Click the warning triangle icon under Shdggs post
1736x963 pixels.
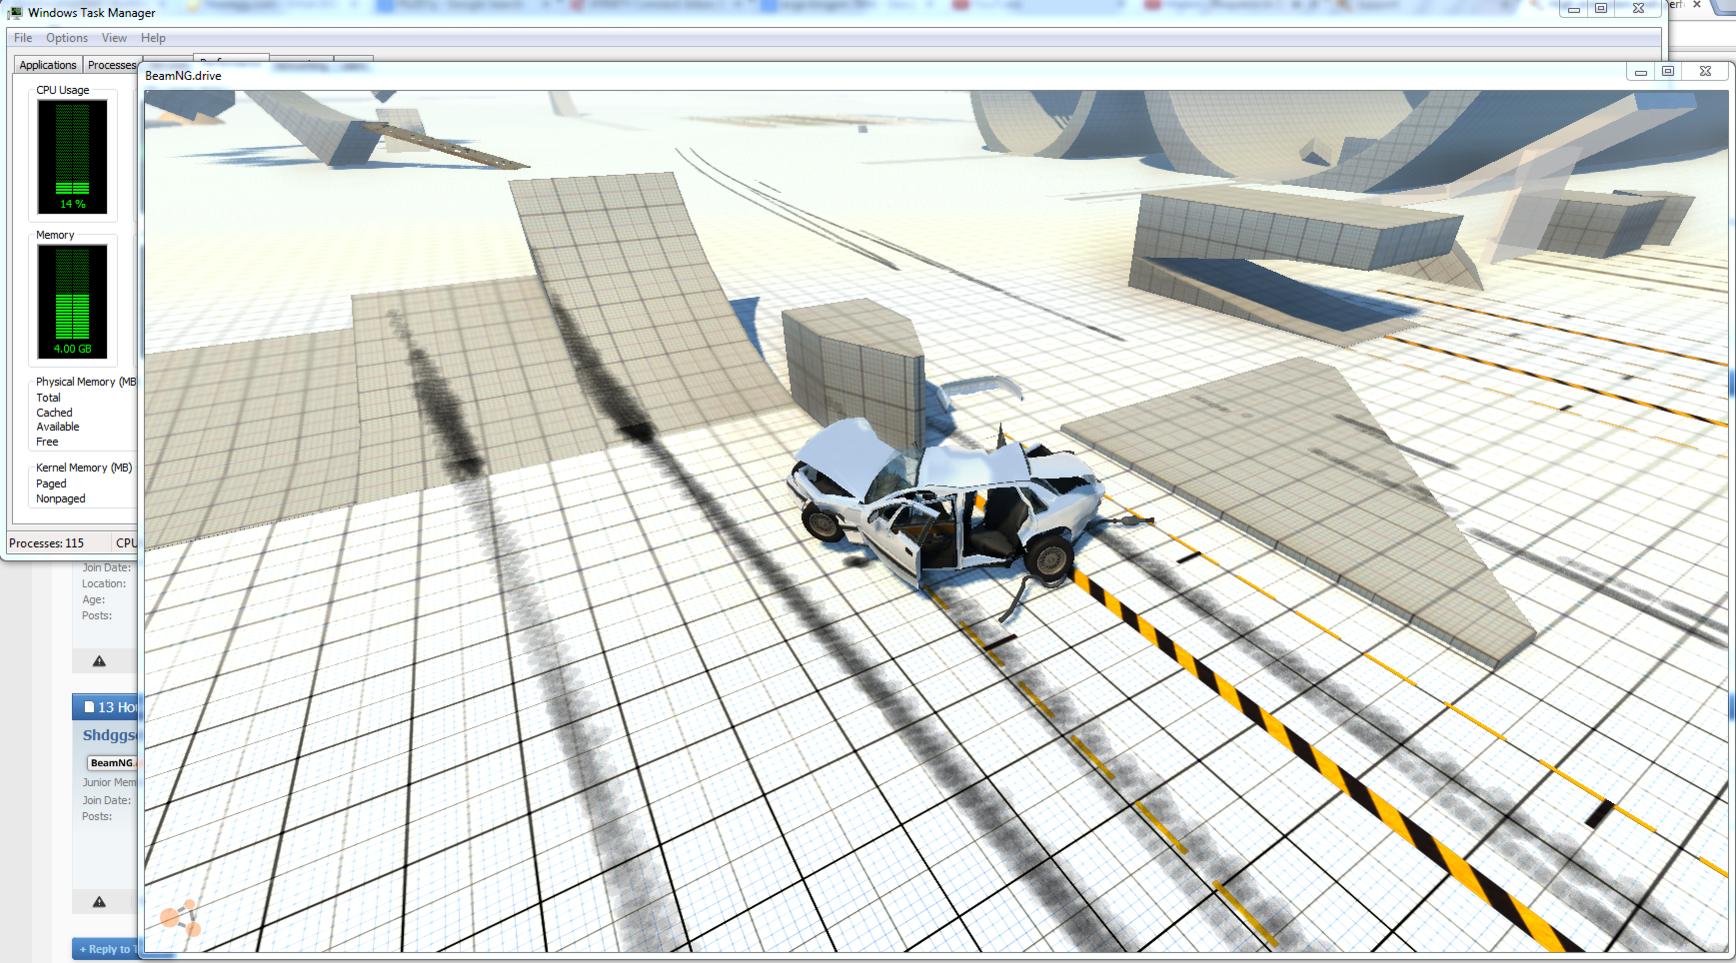click(99, 902)
